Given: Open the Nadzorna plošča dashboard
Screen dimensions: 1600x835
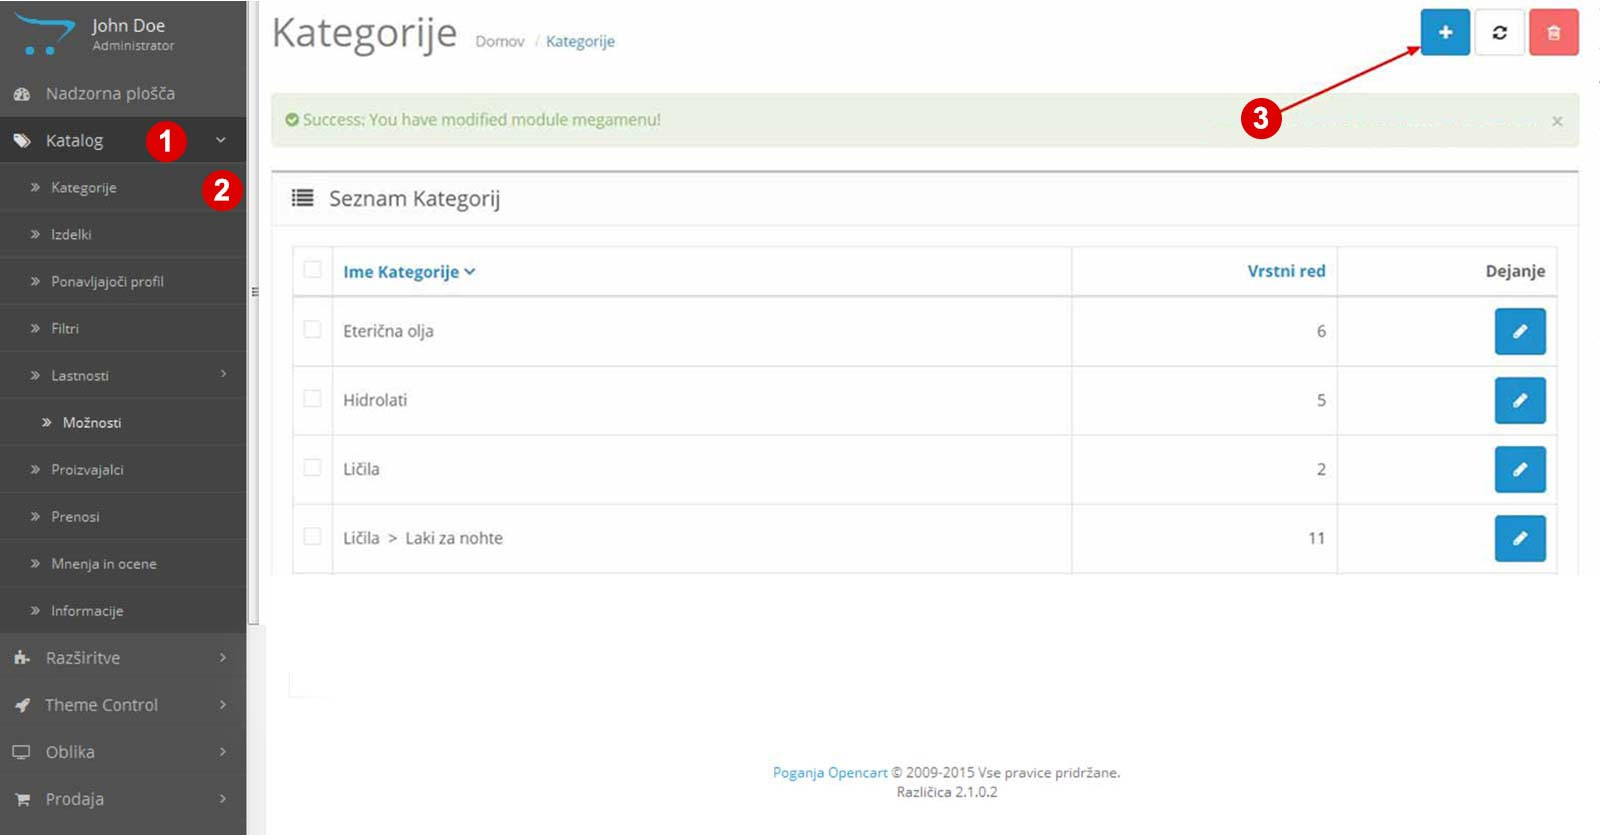Looking at the screenshot, I should coord(110,94).
